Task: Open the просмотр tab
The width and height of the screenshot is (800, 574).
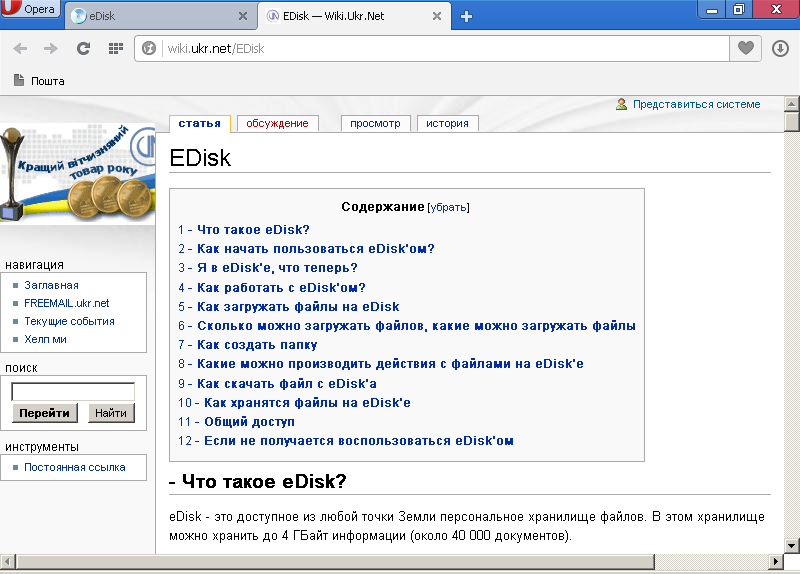Action: click(x=376, y=123)
